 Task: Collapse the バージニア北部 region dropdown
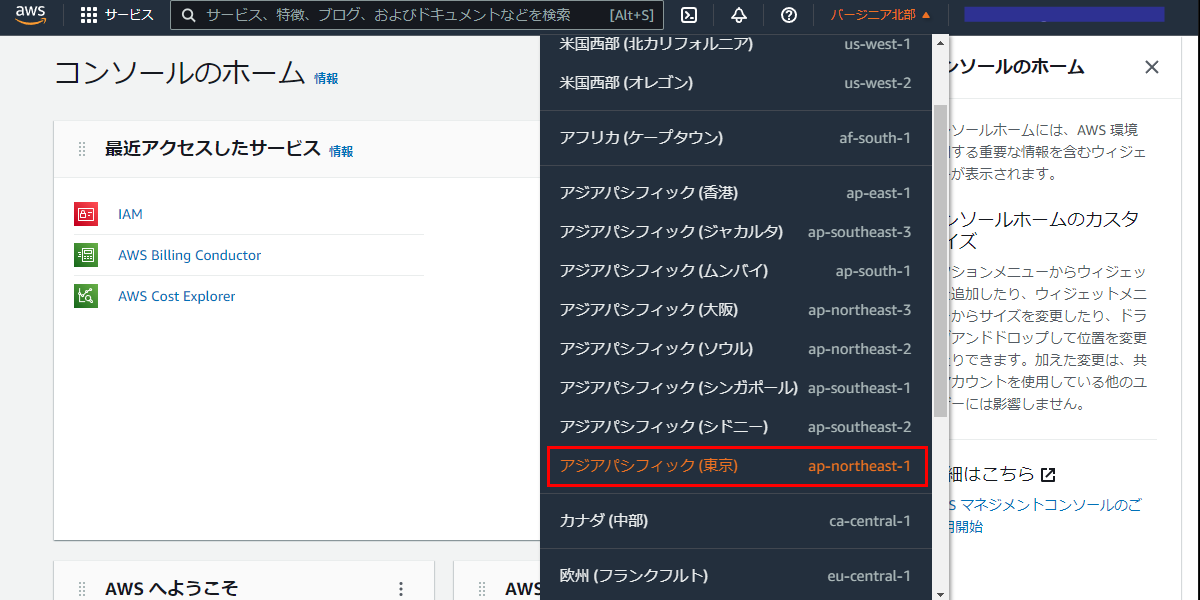point(881,15)
